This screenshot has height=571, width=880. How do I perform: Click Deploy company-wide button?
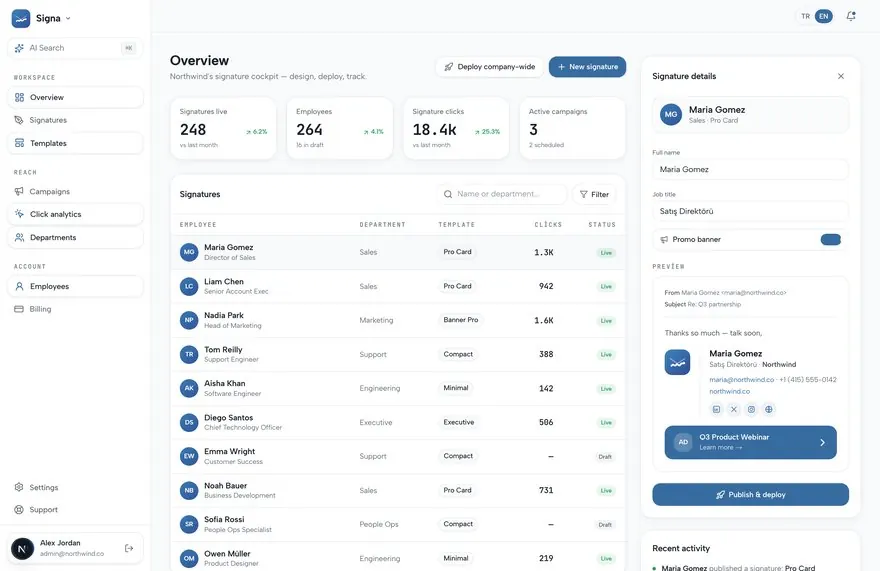(x=489, y=67)
